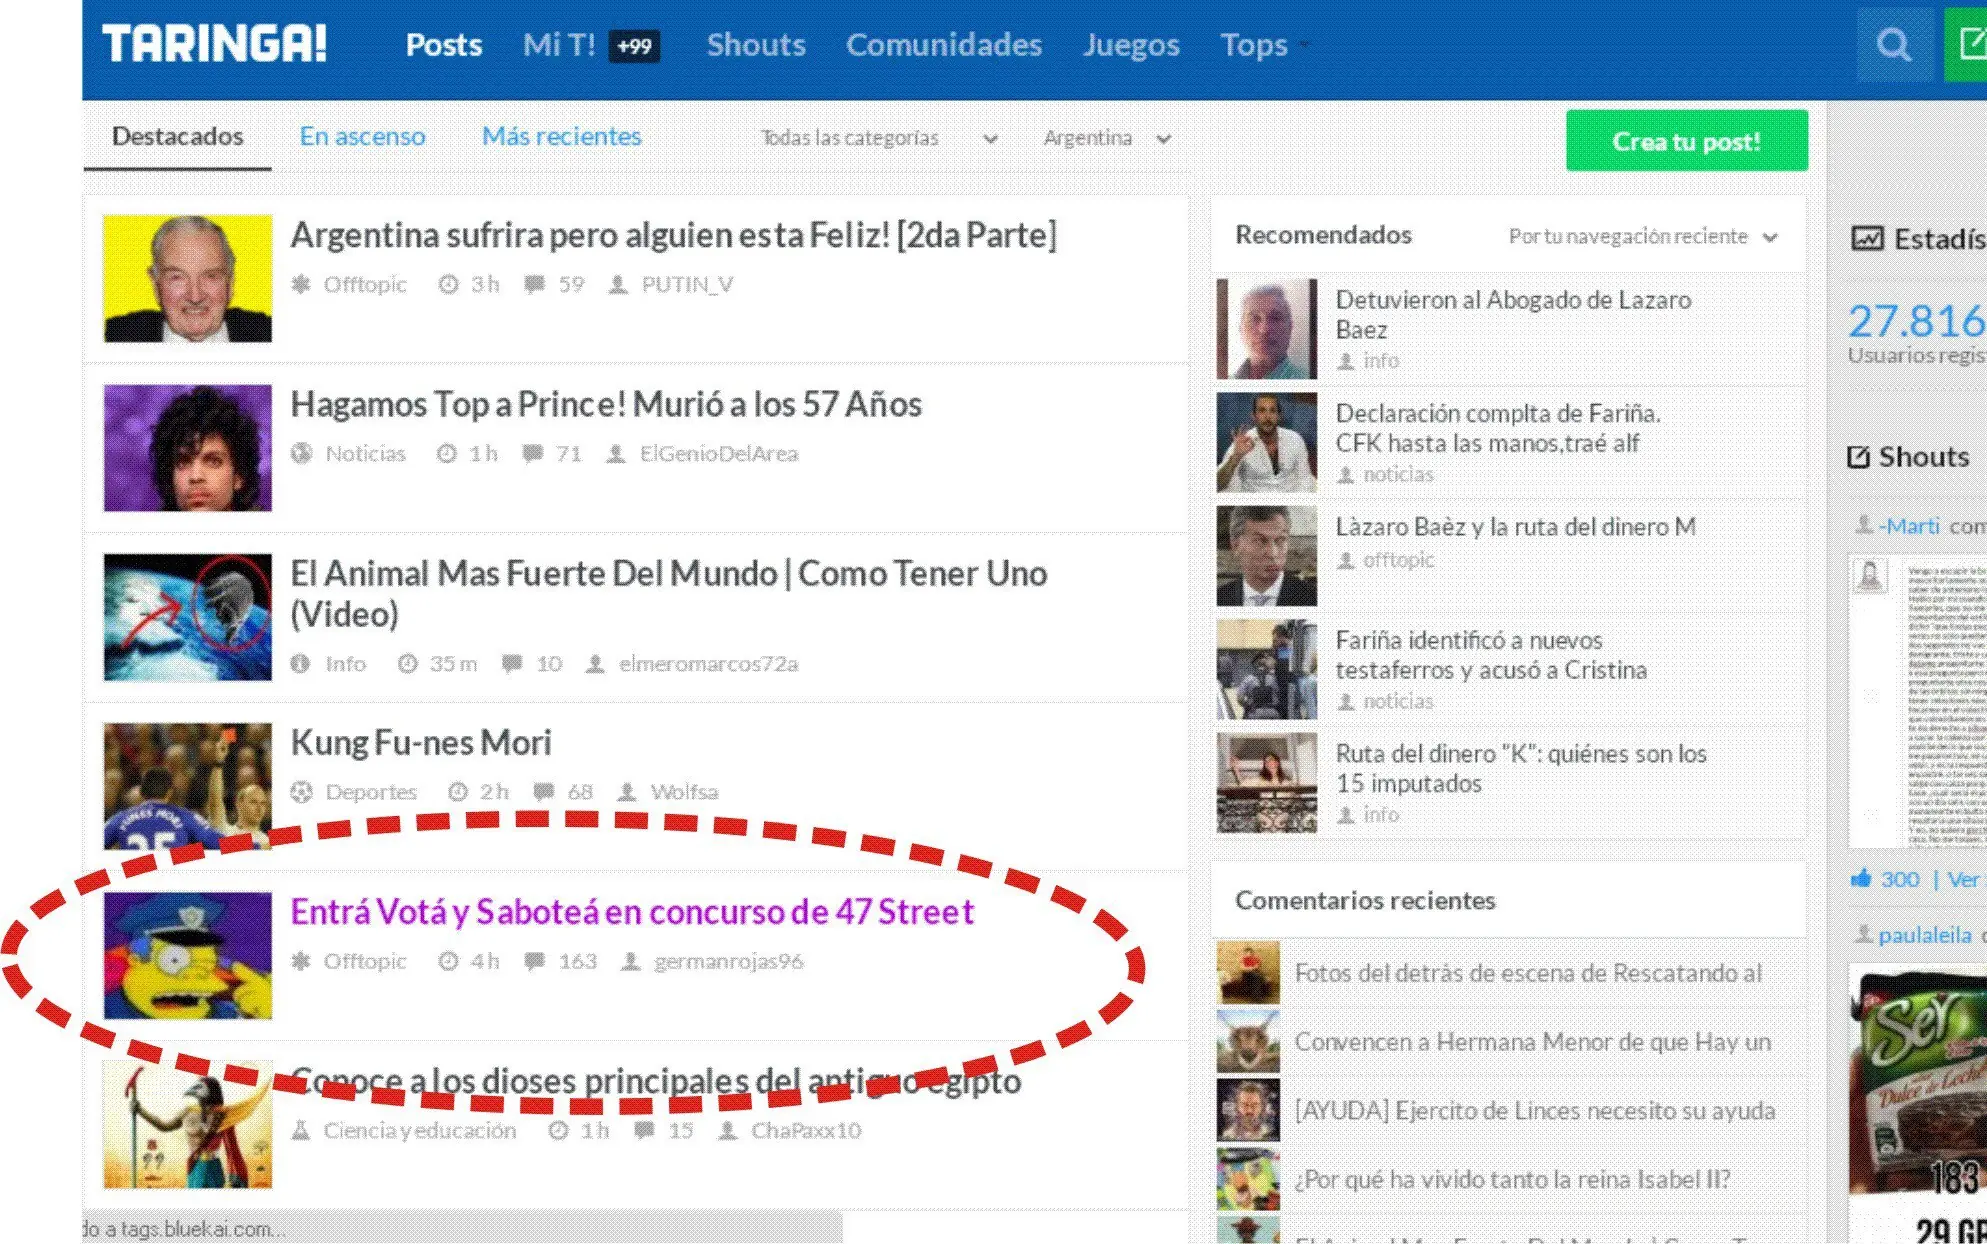Open recommended Declaración complta de Fariña

click(1497, 428)
